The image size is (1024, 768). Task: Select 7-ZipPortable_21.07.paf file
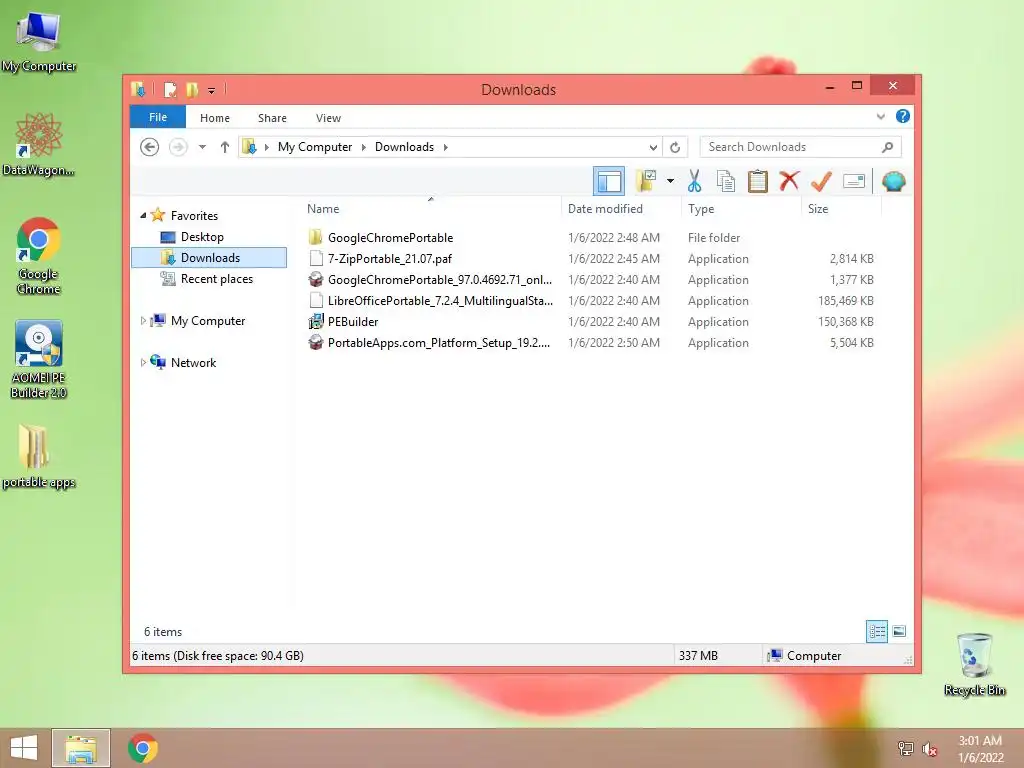point(390,259)
